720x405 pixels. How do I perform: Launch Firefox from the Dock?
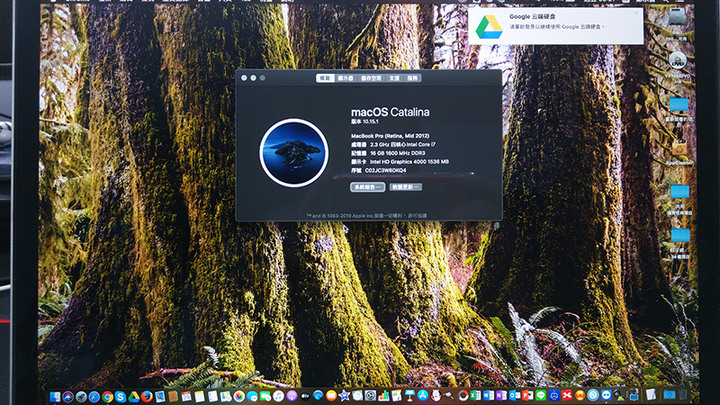(x=147, y=396)
